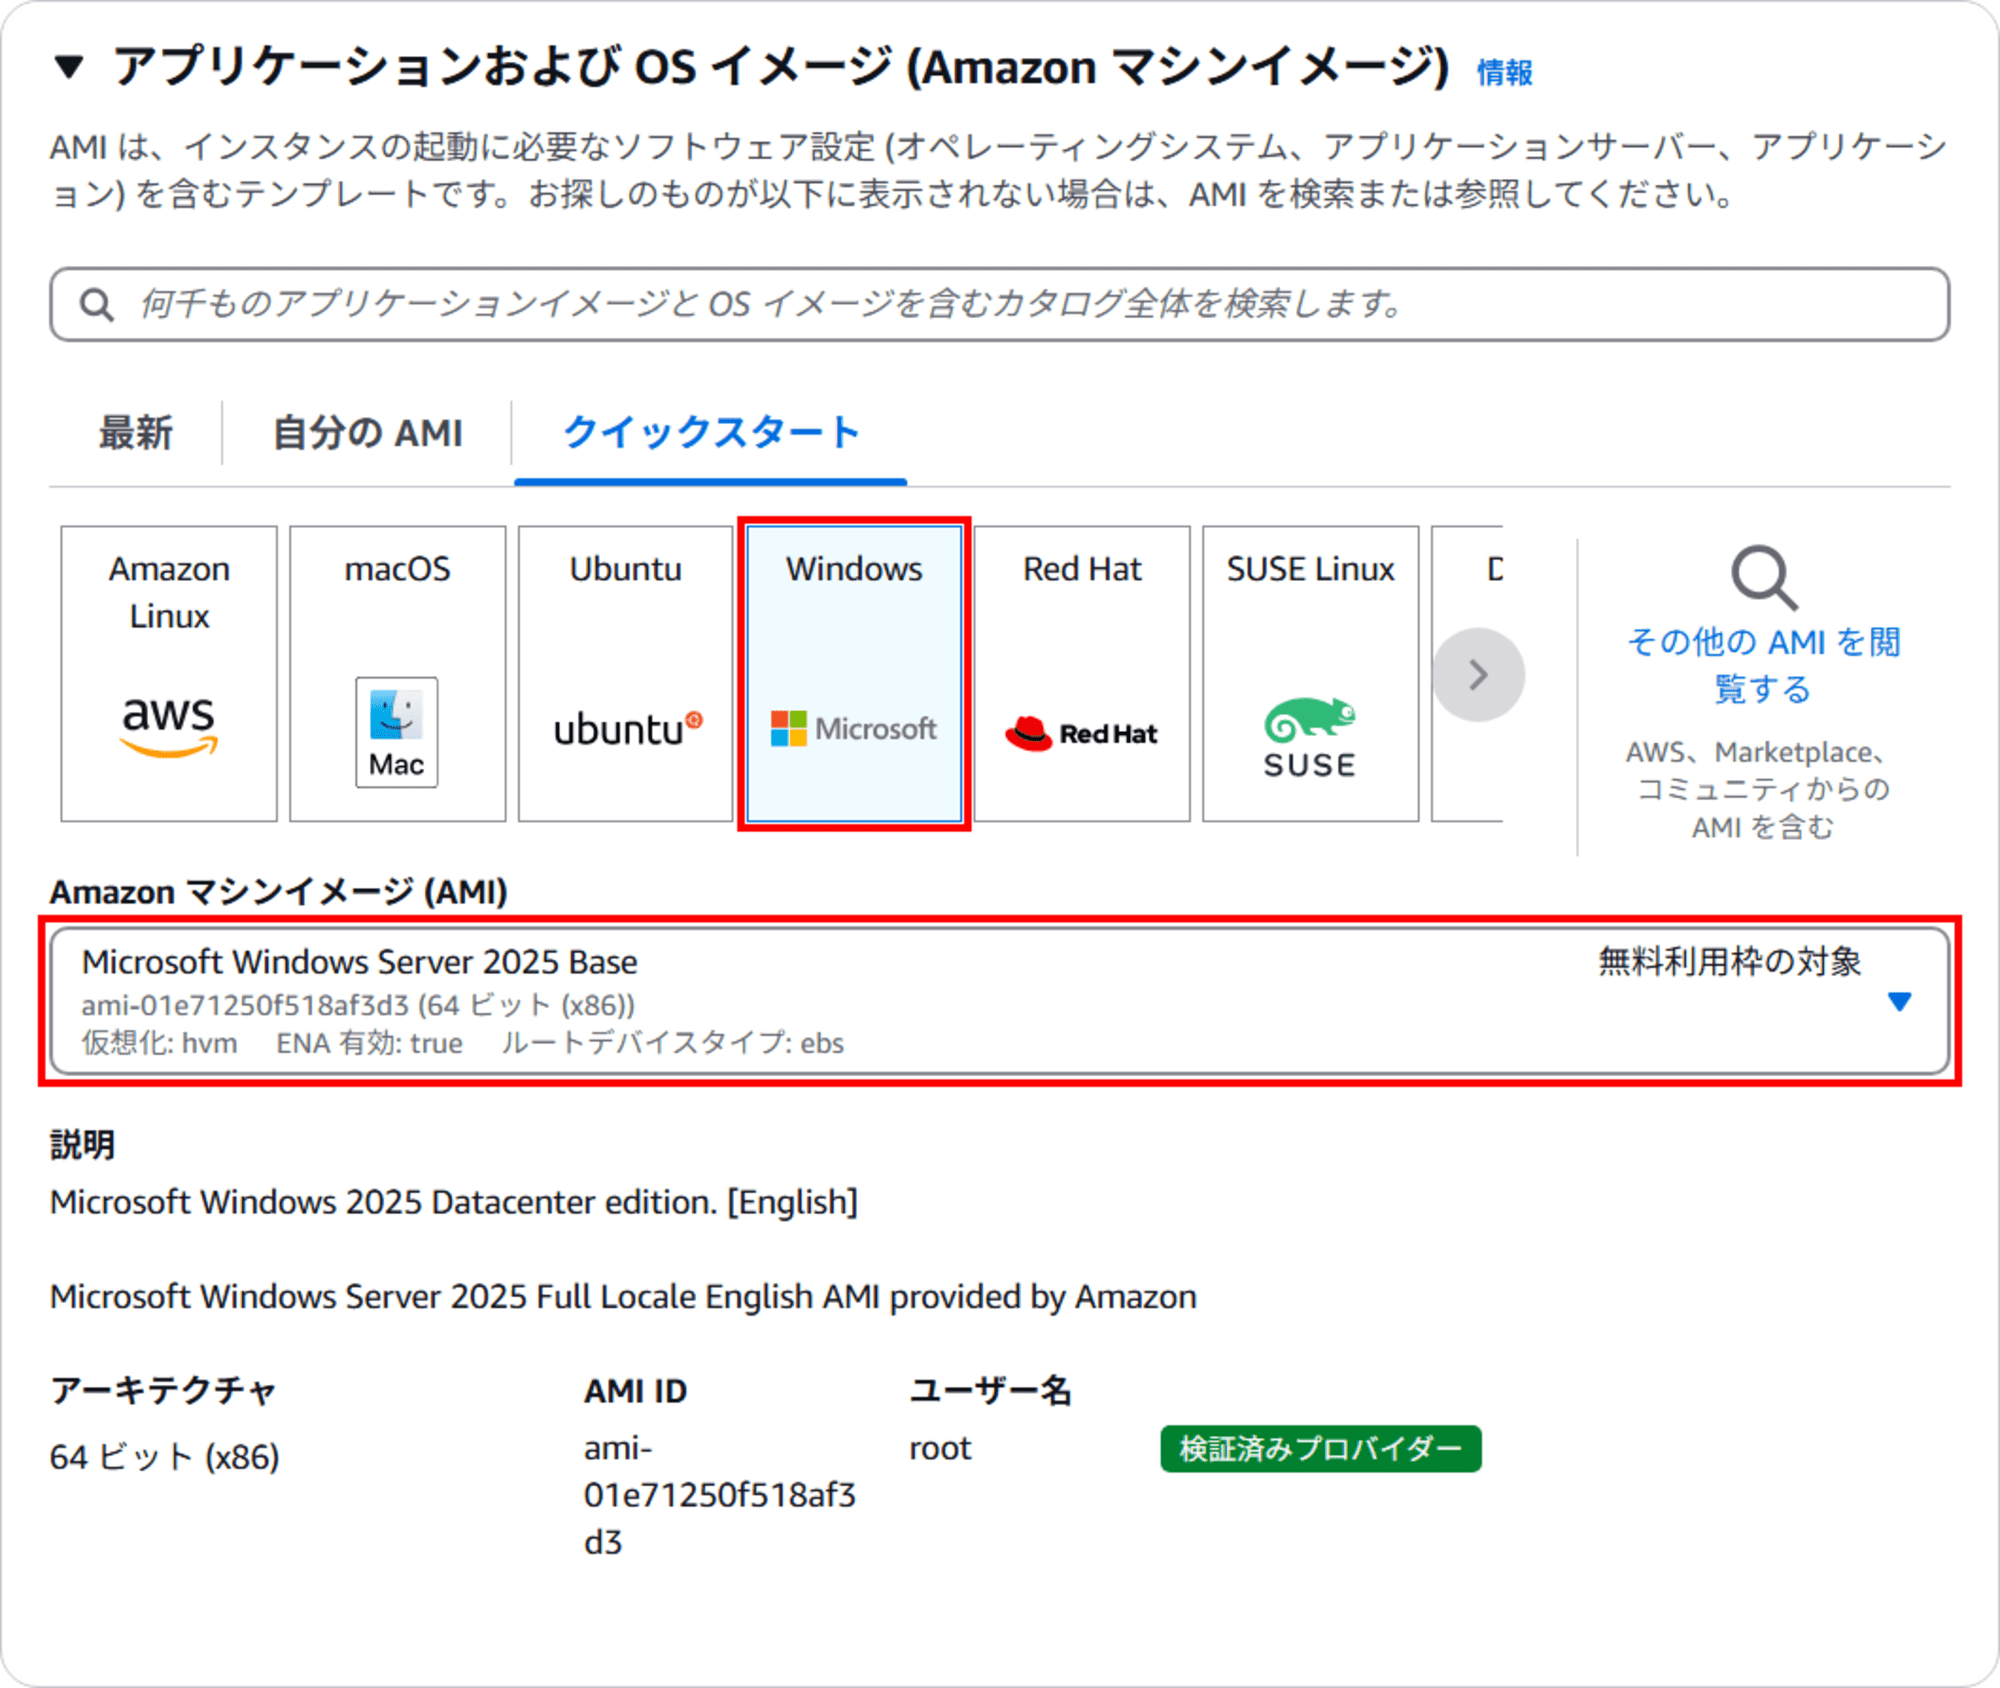Click the architecture value 64 ビット (x86)
This screenshot has width=2000, height=1688.
pyautogui.click(x=165, y=1457)
